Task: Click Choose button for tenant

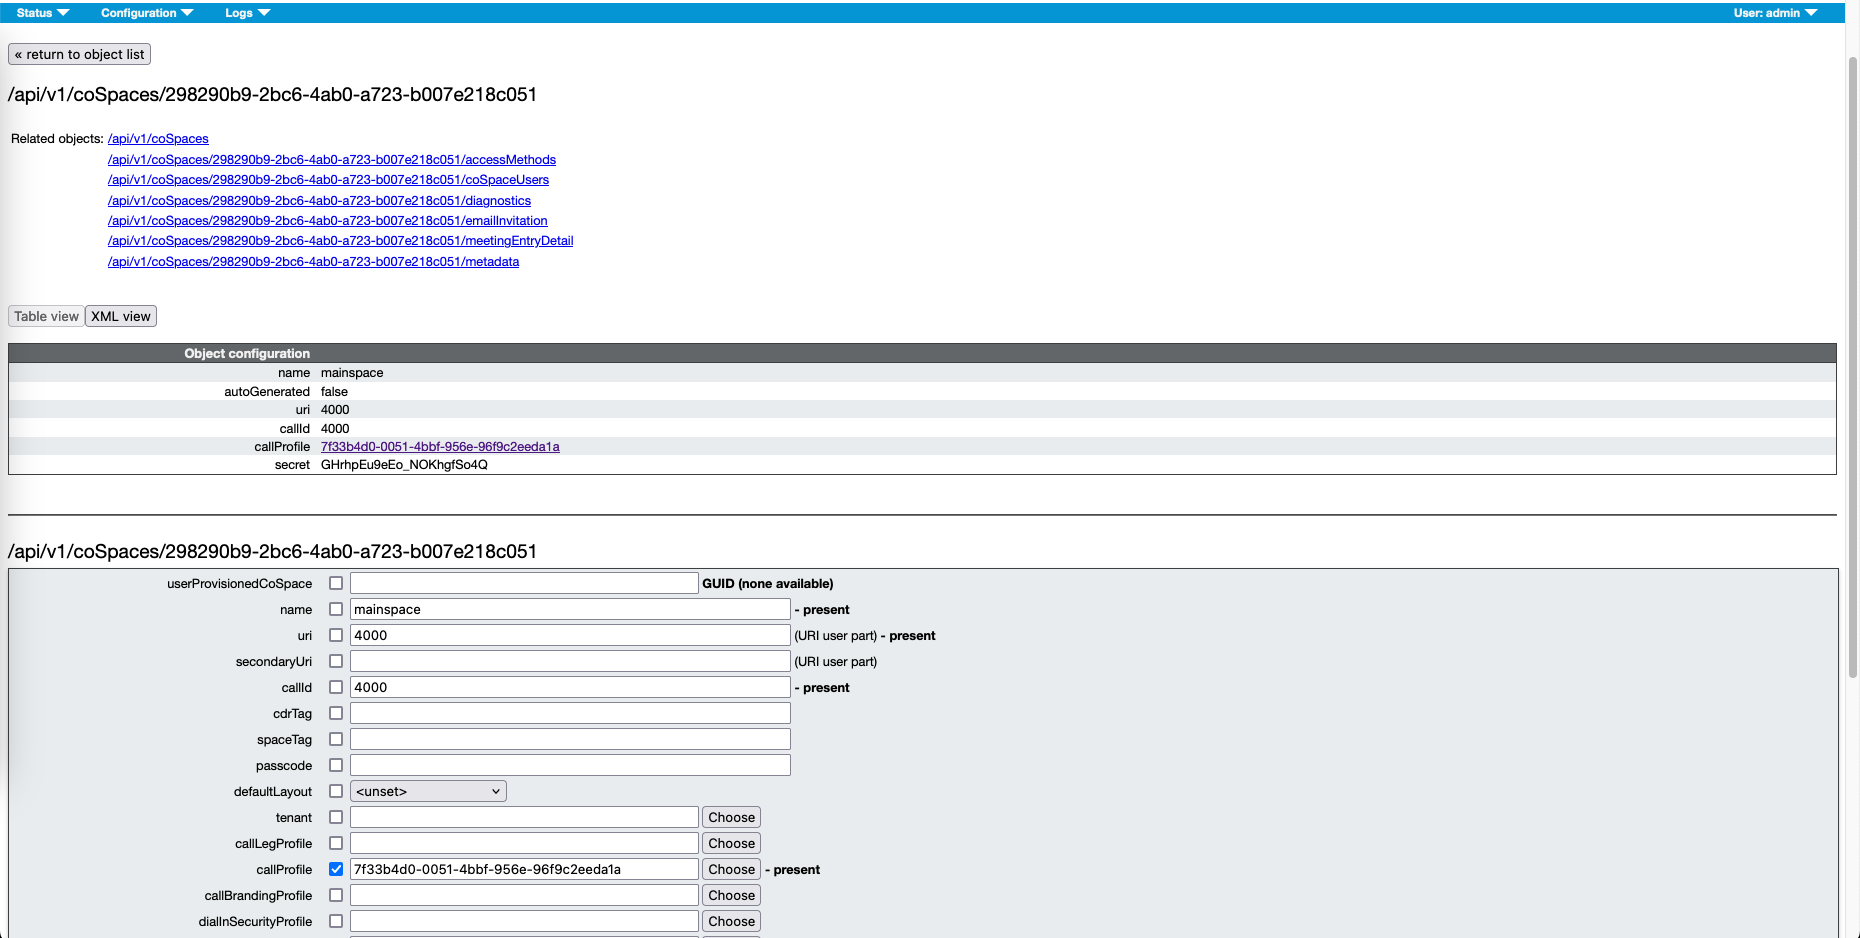Action: [x=731, y=817]
